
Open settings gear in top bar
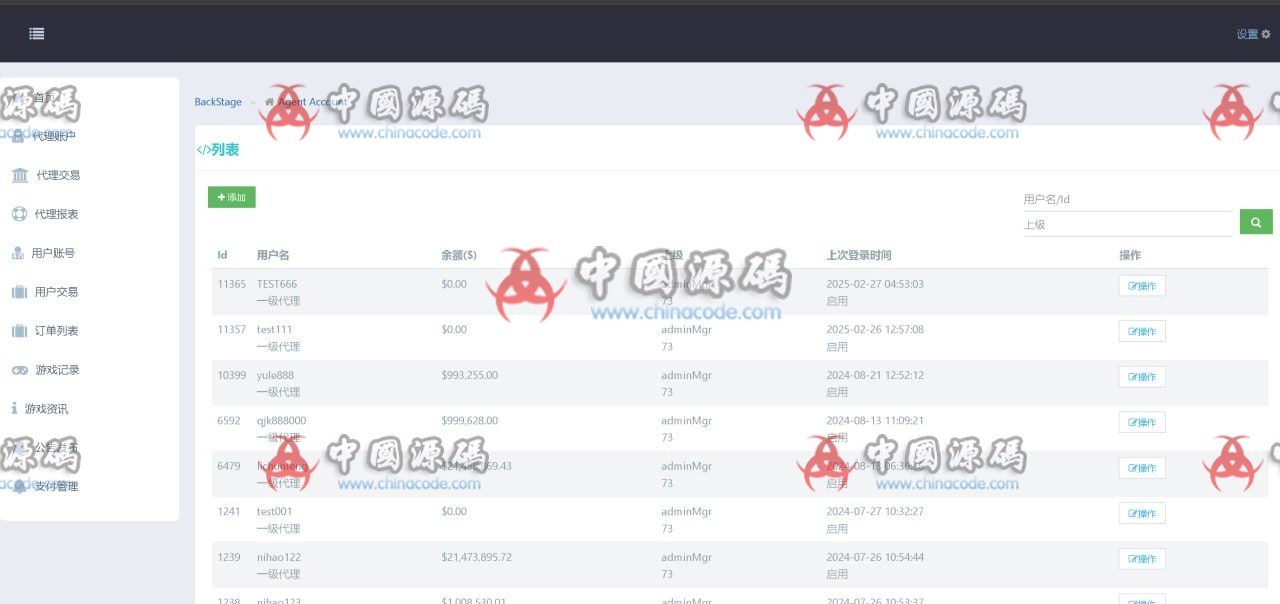pos(1265,34)
